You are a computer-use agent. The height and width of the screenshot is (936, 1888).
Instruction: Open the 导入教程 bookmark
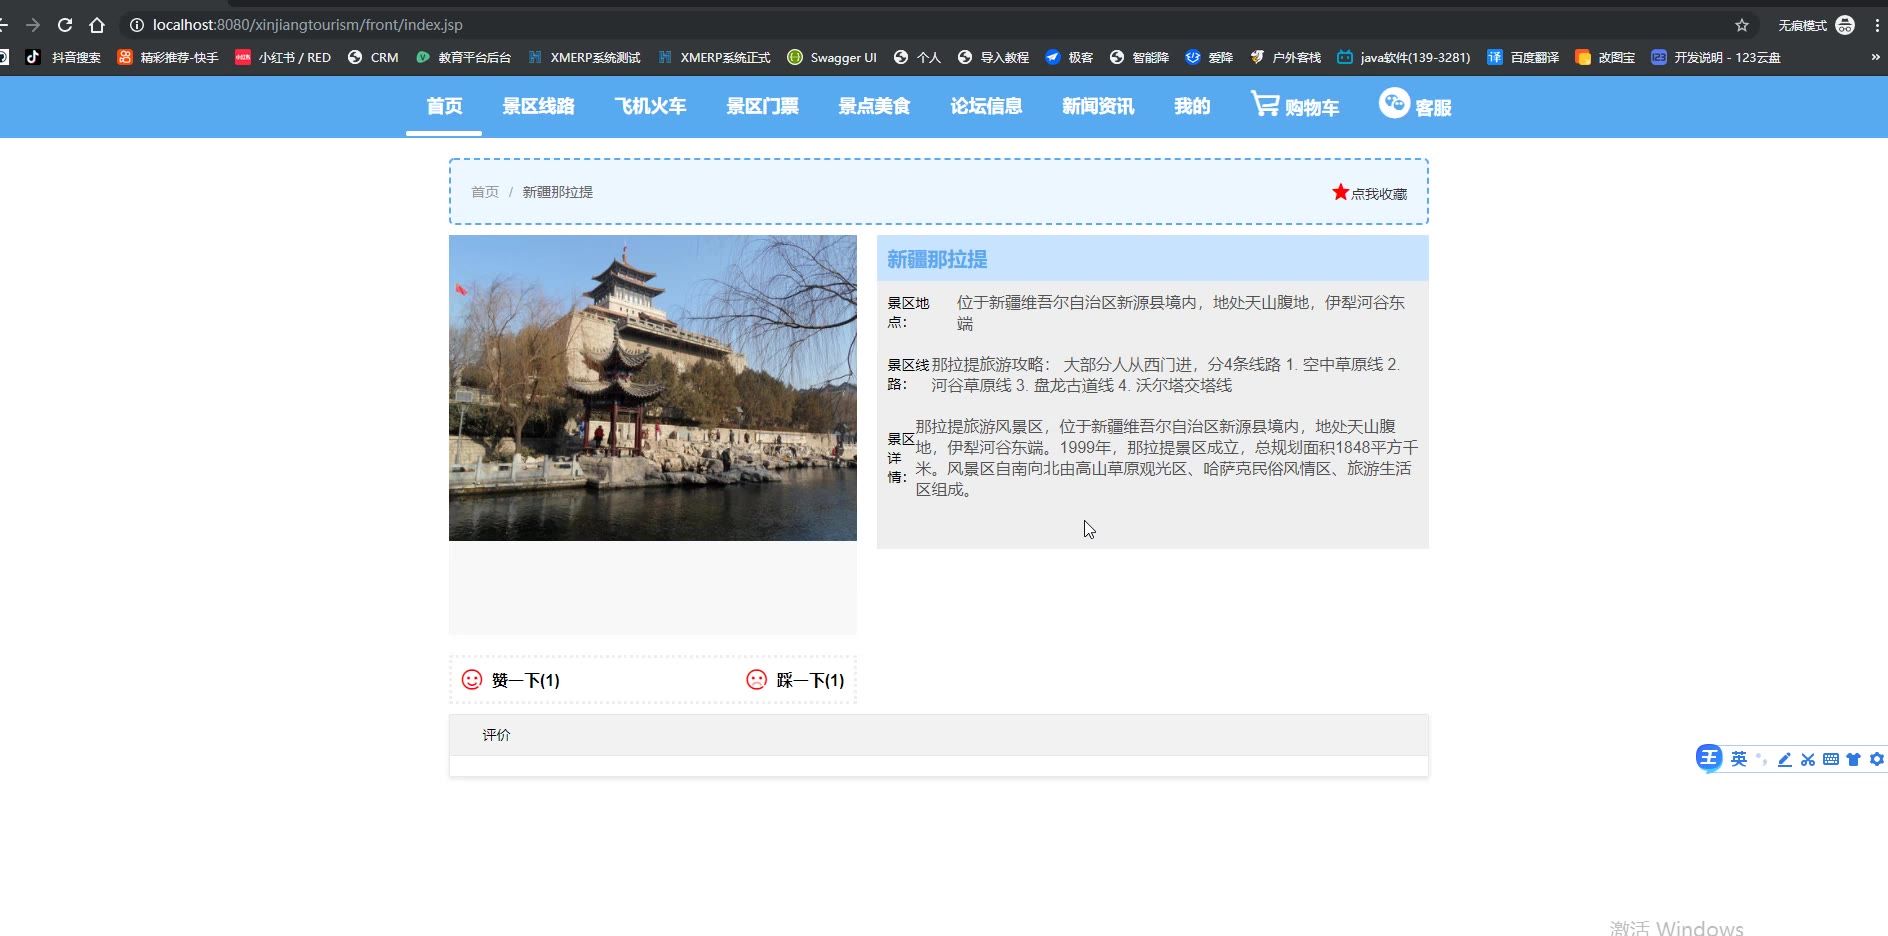click(993, 57)
